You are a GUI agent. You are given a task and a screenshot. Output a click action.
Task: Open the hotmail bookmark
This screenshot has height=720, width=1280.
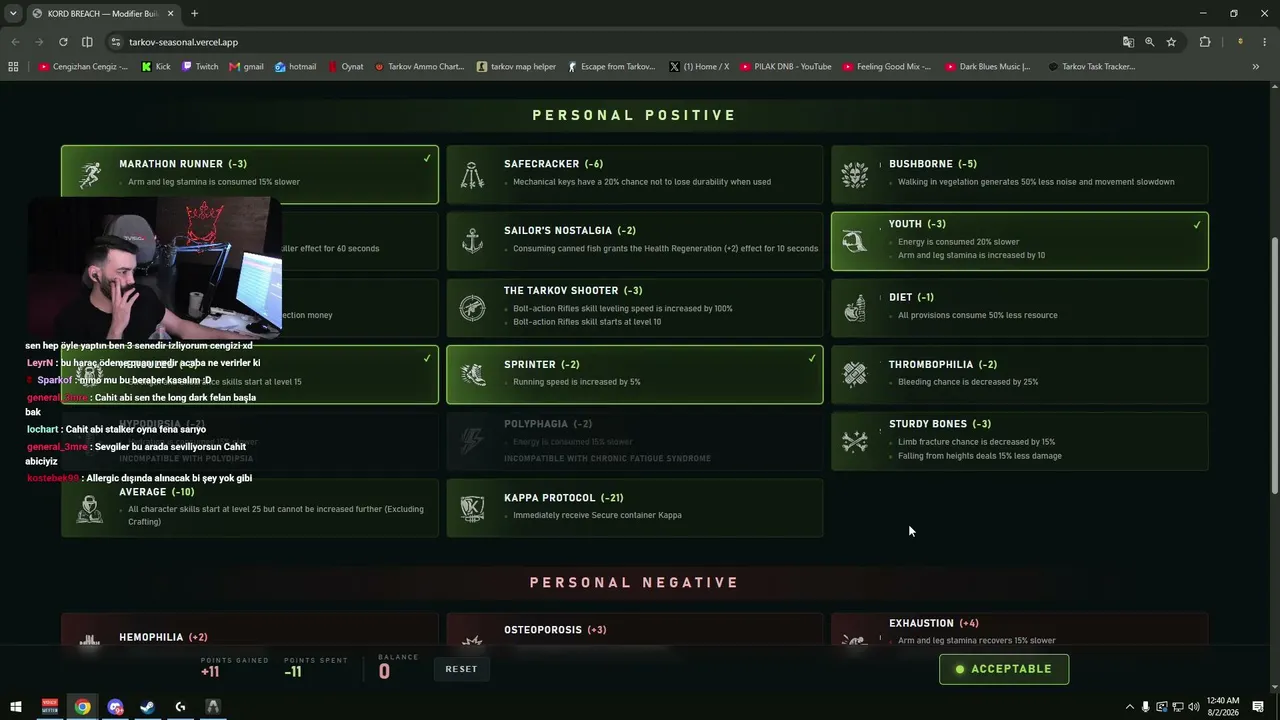pos(296,67)
